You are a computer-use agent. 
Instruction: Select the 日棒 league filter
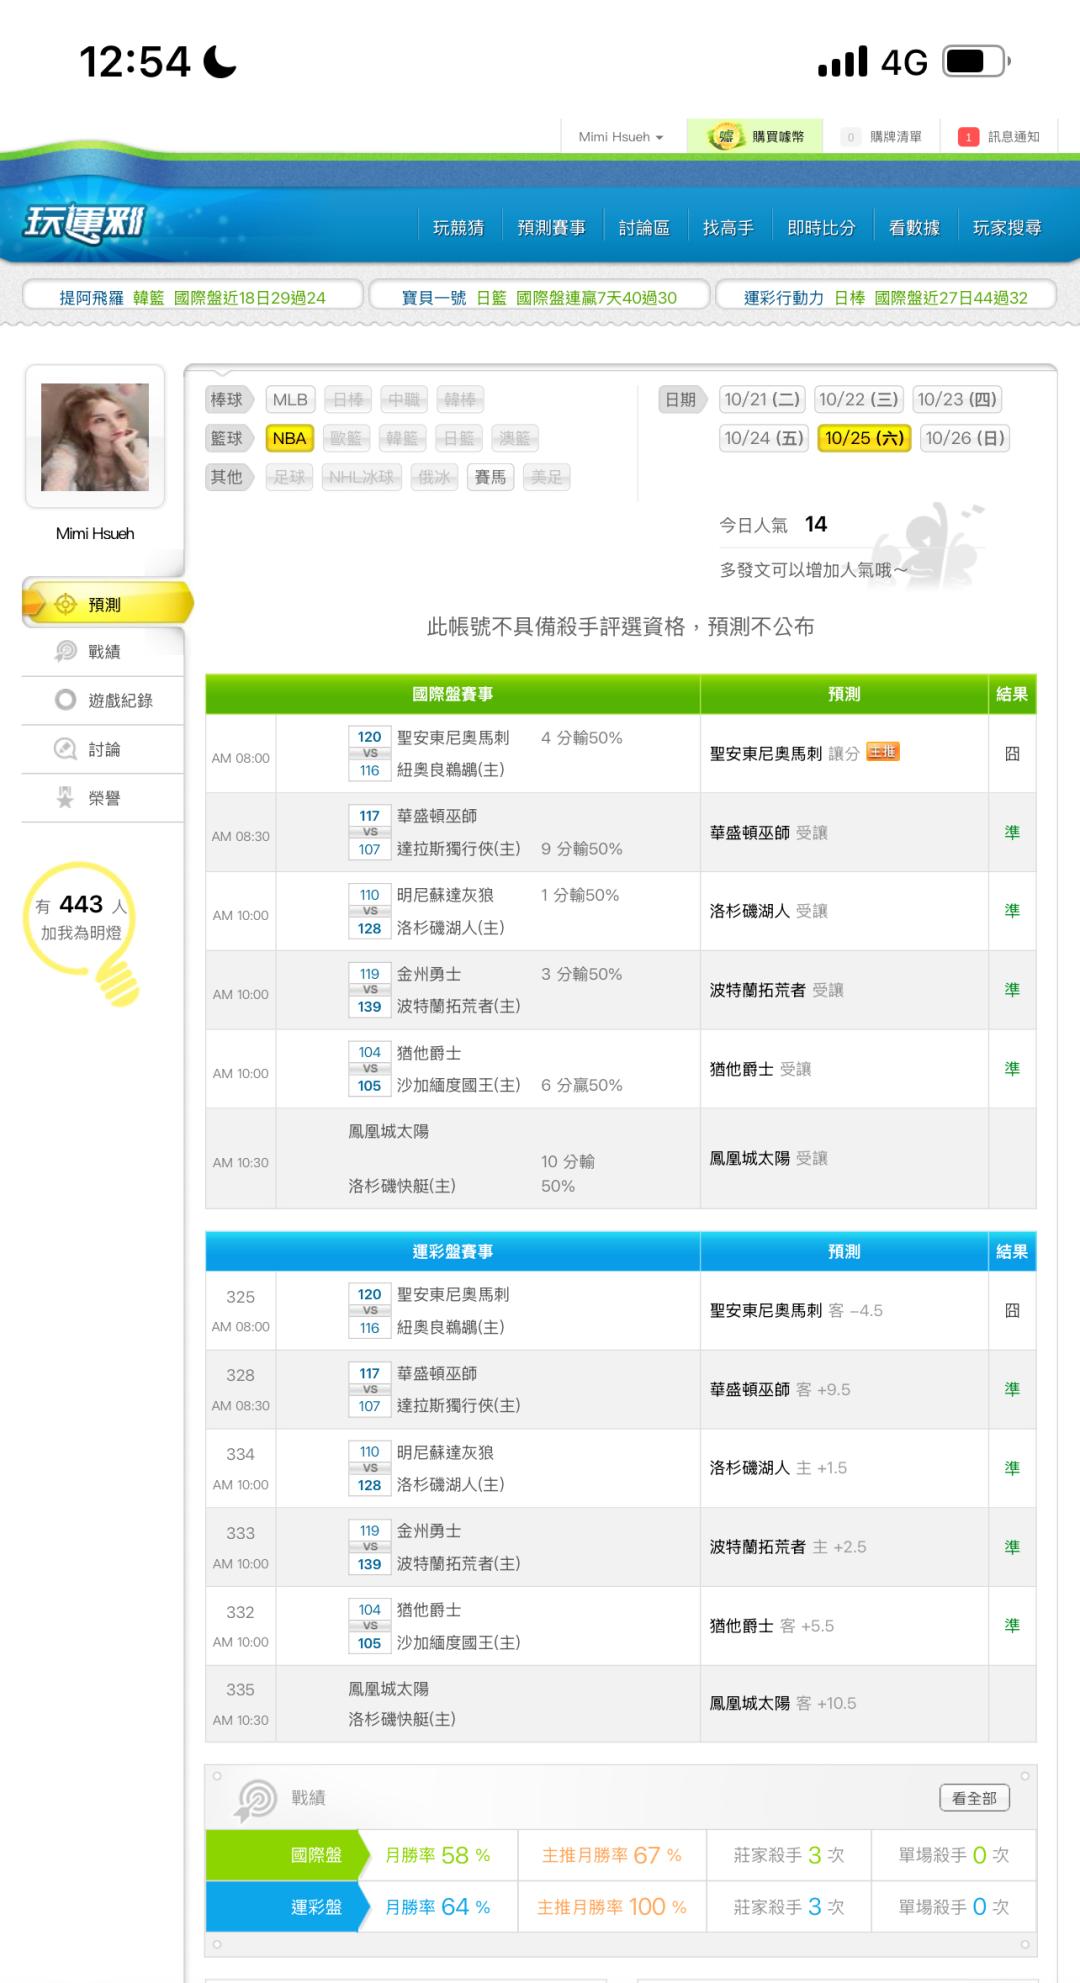pos(348,400)
